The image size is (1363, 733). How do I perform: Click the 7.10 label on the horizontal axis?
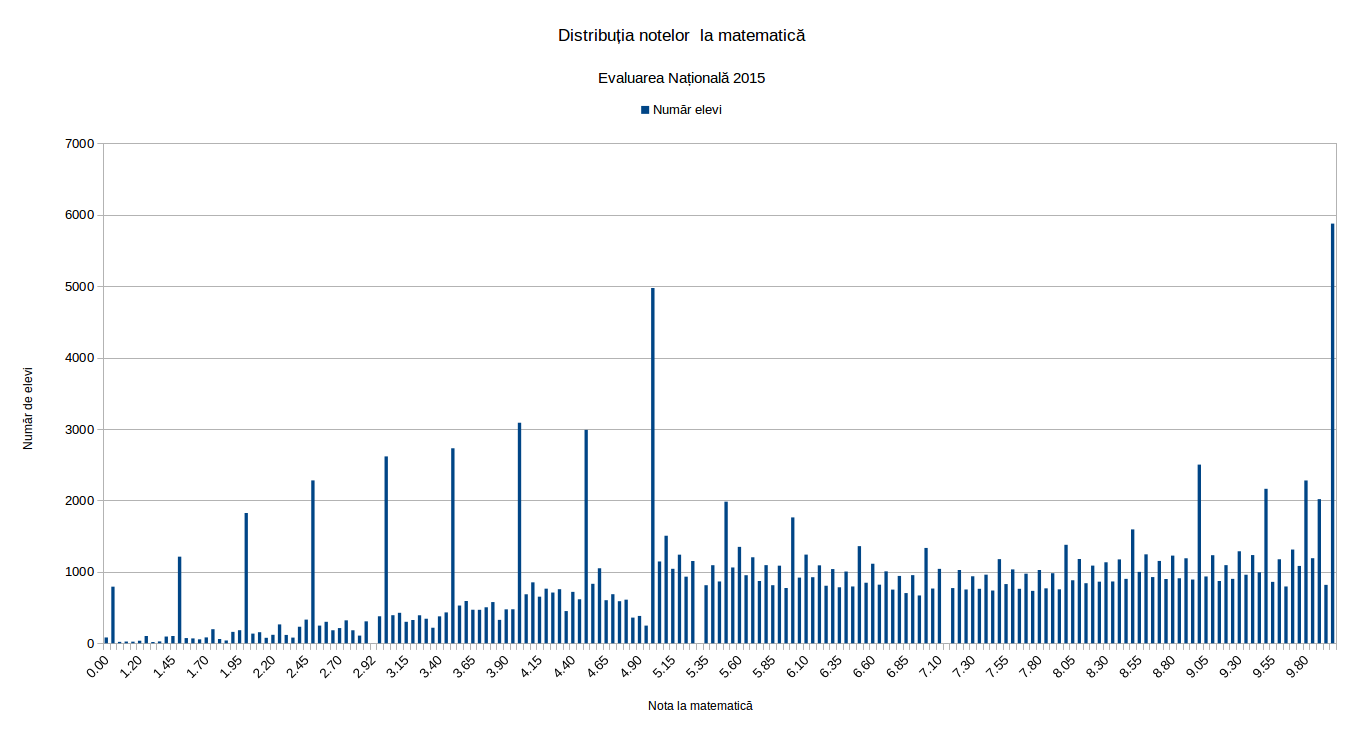[931, 667]
